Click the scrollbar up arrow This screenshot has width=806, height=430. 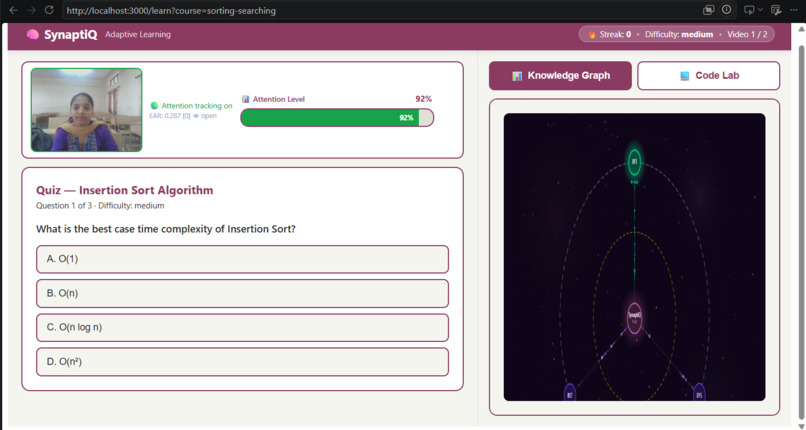pyautogui.click(x=801, y=29)
